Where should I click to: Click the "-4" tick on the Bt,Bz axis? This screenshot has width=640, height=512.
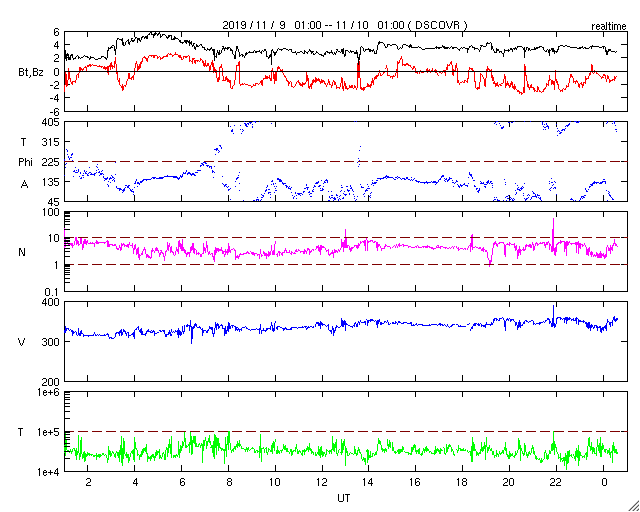click(x=55, y=98)
